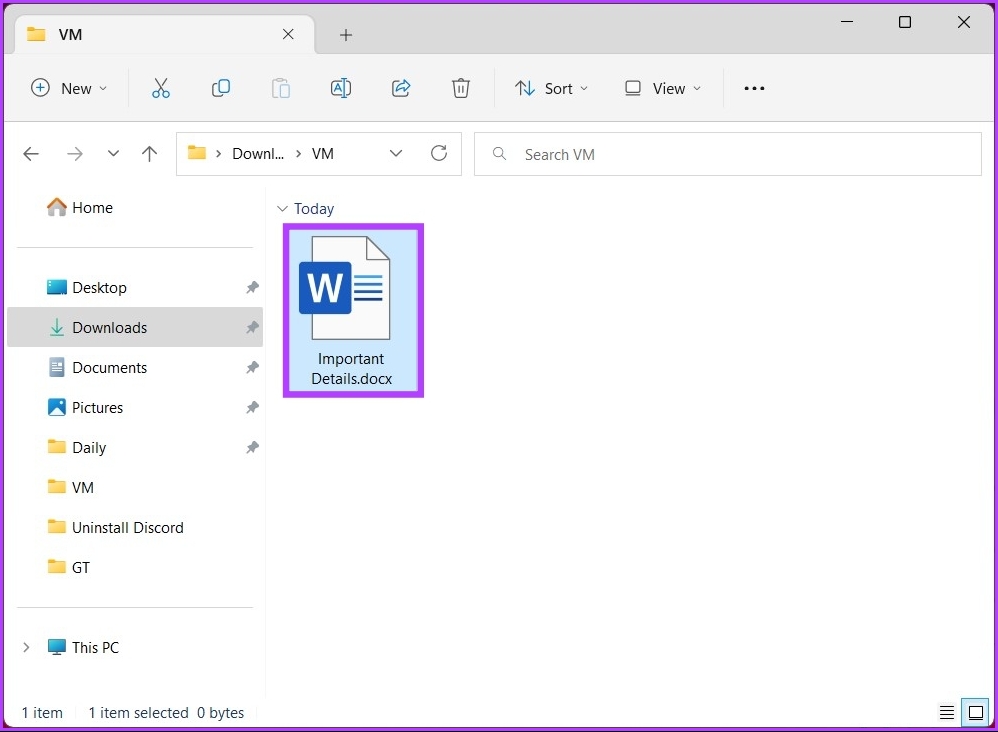Image resolution: width=998 pixels, height=732 pixels.
Task: Switch to large thumbnails view layout
Action: tap(976, 713)
